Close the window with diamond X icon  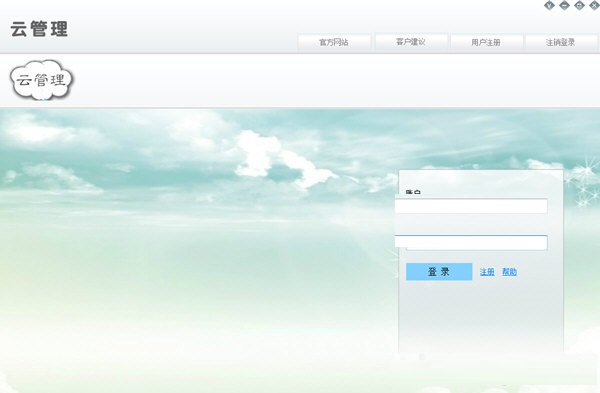coord(594,5)
